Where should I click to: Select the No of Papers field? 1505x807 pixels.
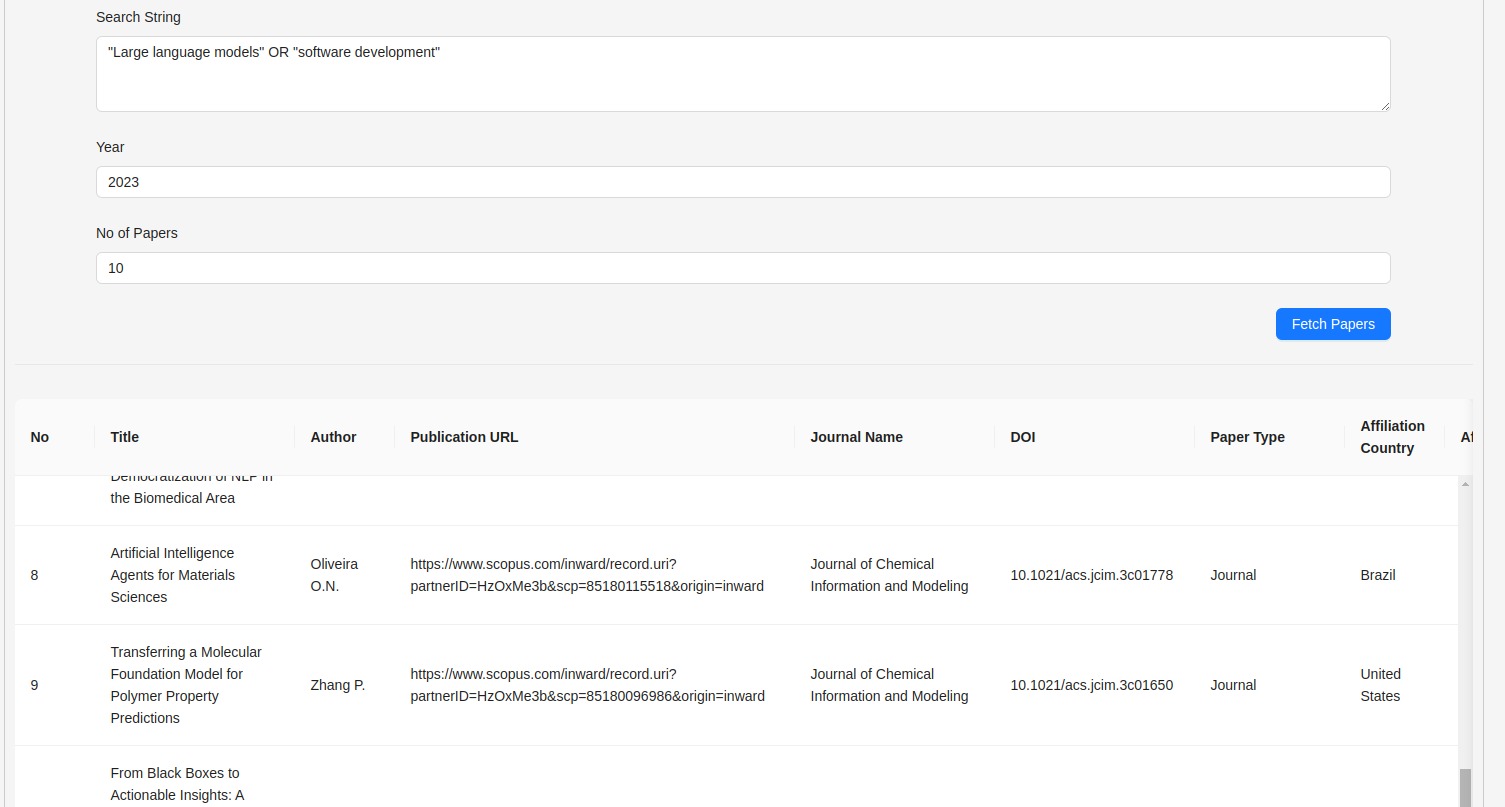742,268
